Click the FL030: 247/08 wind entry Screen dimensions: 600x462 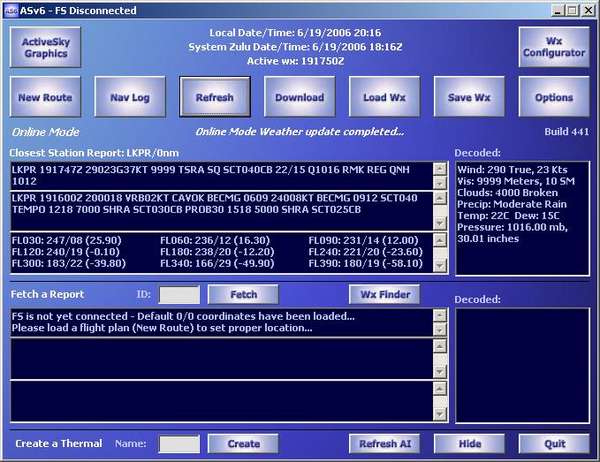point(67,240)
